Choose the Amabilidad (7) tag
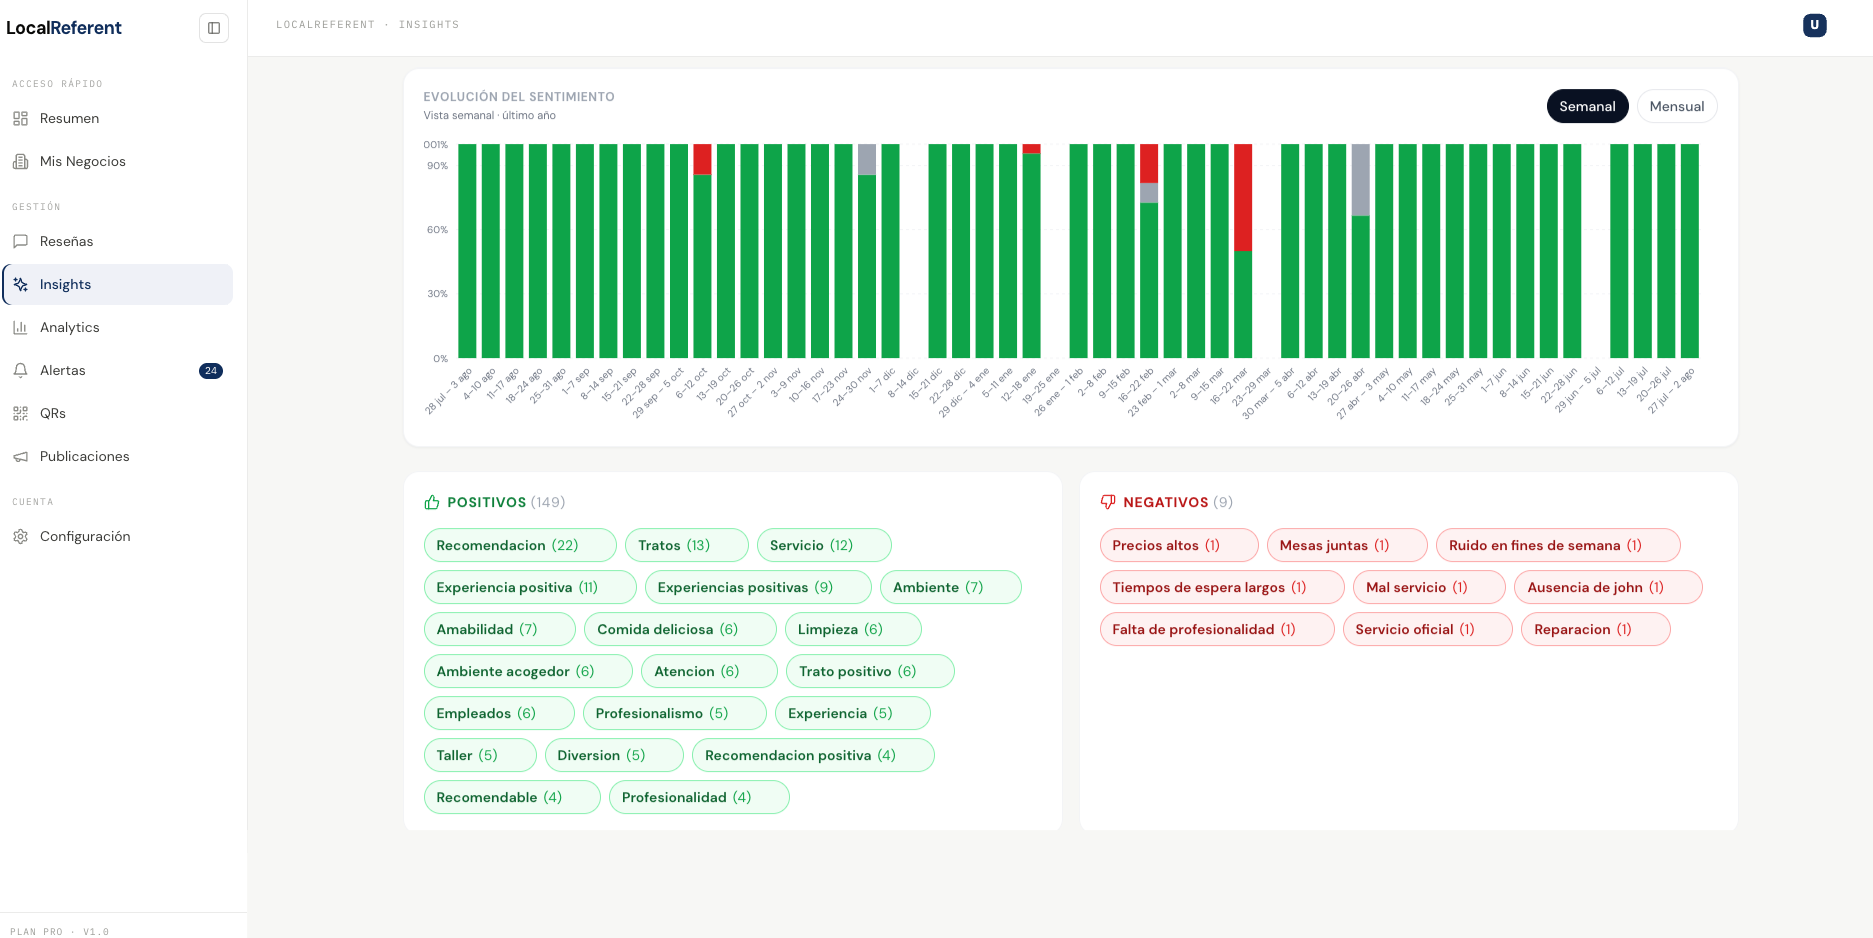The height and width of the screenshot is (938, 1873). [x=500, y=629]
